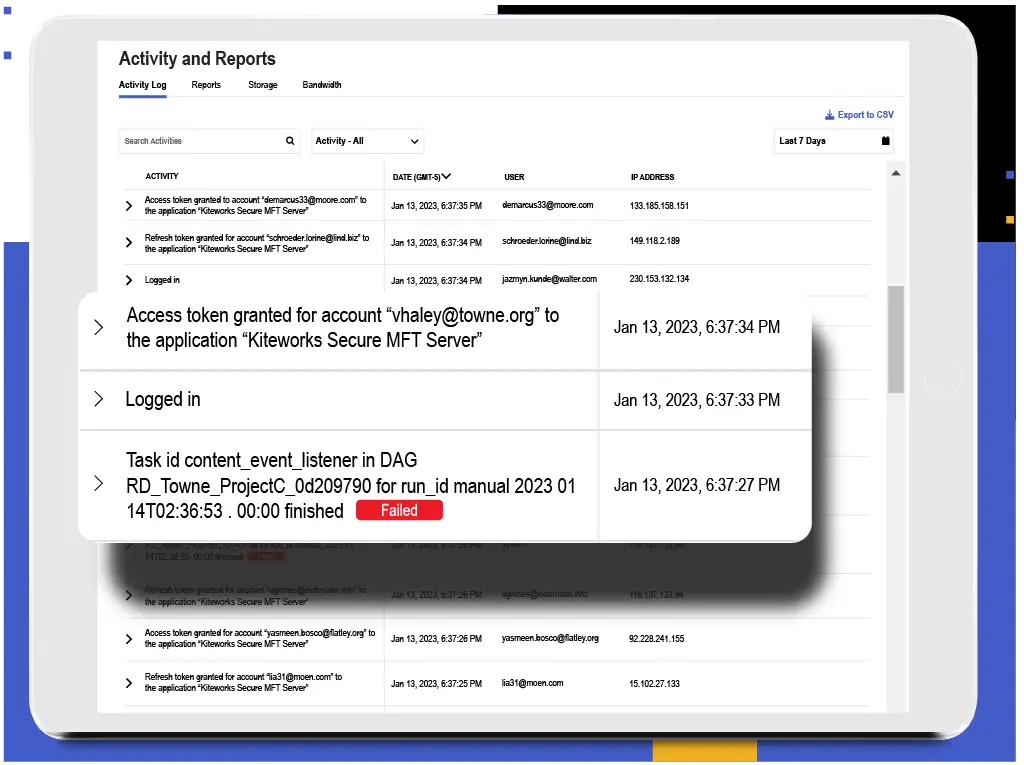
Task: Click the user schroeder.lorine@lind.biz cell
Action: tap(547, 241)
